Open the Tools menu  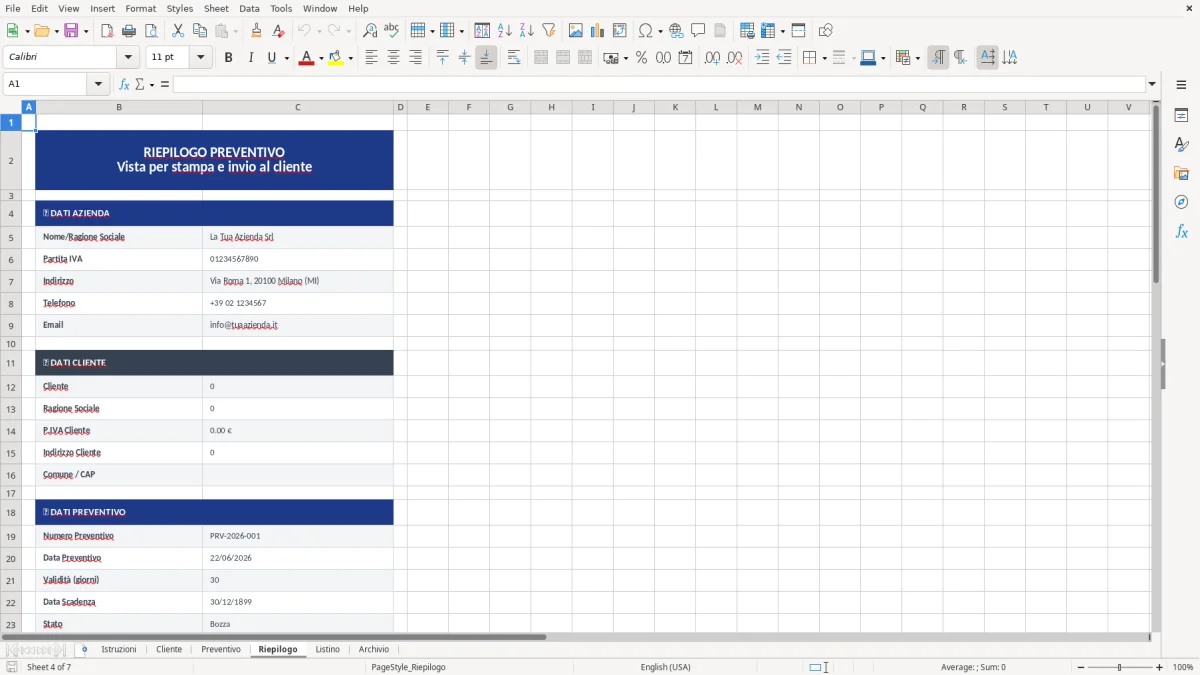point(281,8)
